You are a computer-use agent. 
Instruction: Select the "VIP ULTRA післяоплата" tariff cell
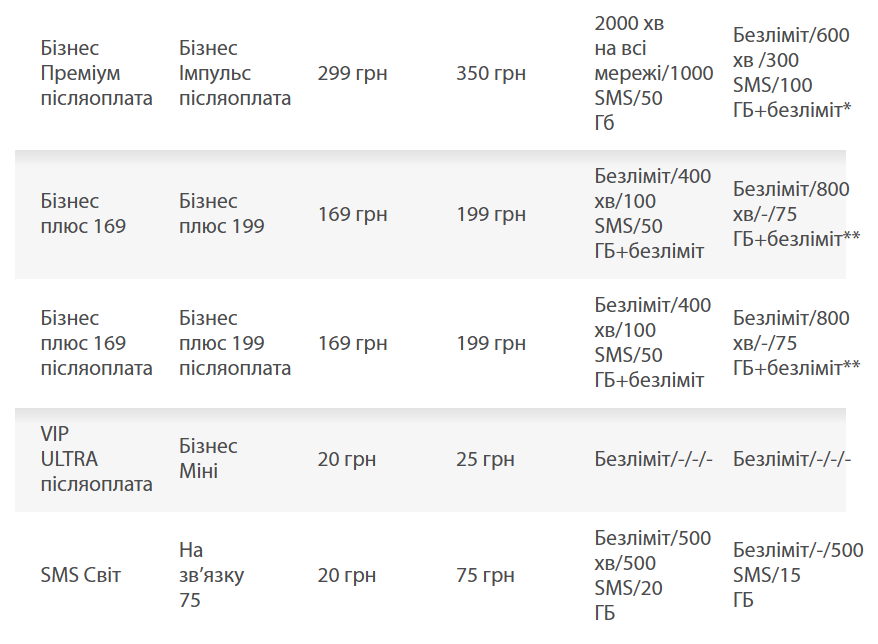[96, 459]
